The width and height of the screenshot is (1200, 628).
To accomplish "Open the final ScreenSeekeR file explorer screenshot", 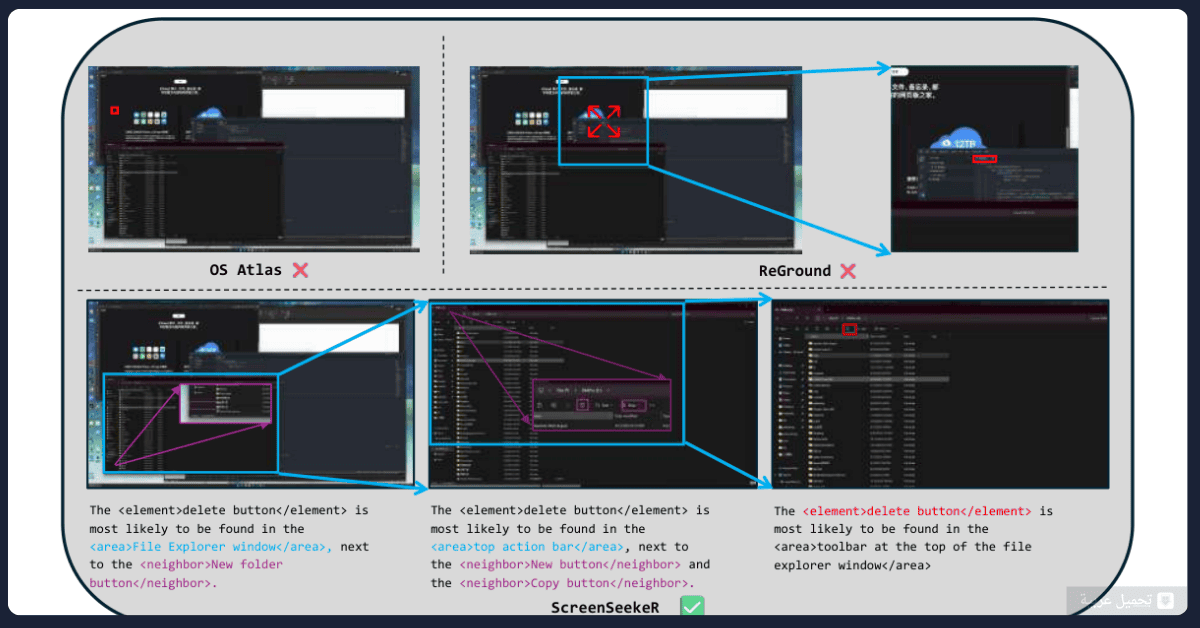I will point(940,396).
